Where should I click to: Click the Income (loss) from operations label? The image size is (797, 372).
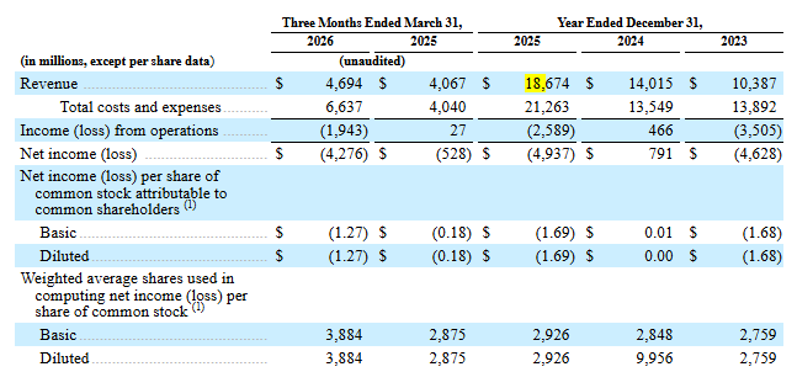(x=119, y=131)
